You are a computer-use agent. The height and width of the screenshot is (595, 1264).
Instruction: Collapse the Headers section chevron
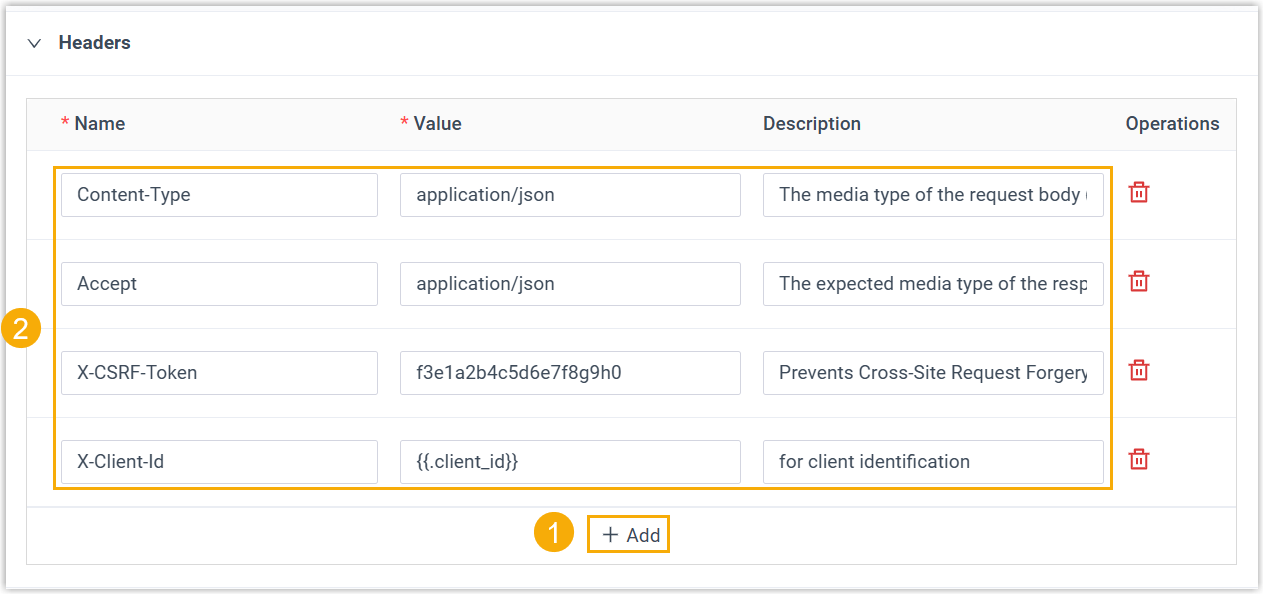point(35,43)
